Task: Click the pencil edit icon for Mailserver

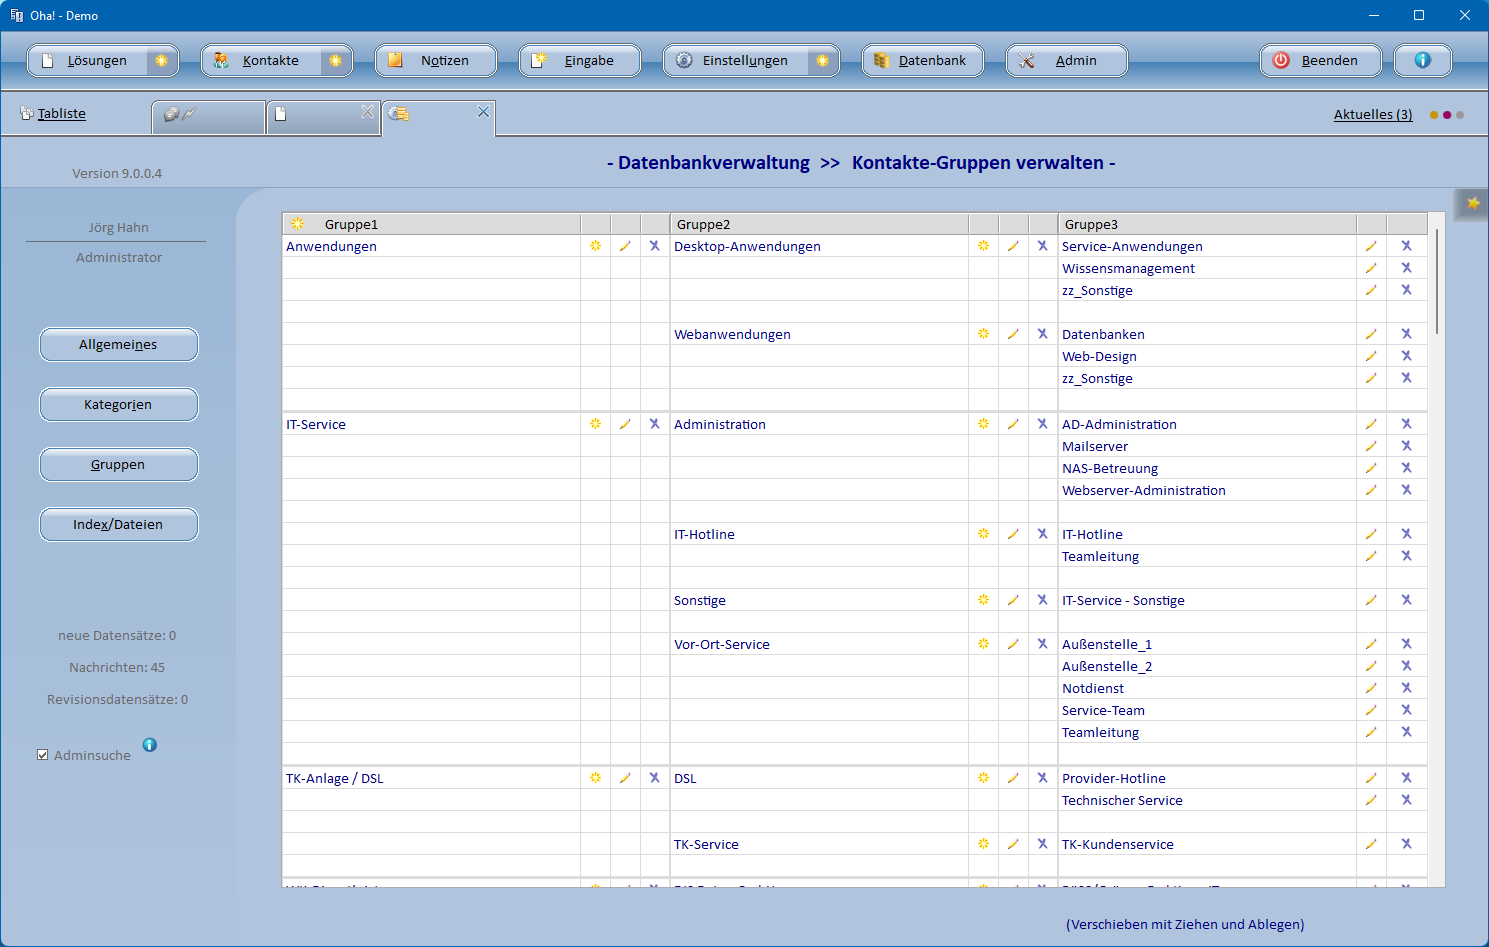Action: (x=1371, y=446)
